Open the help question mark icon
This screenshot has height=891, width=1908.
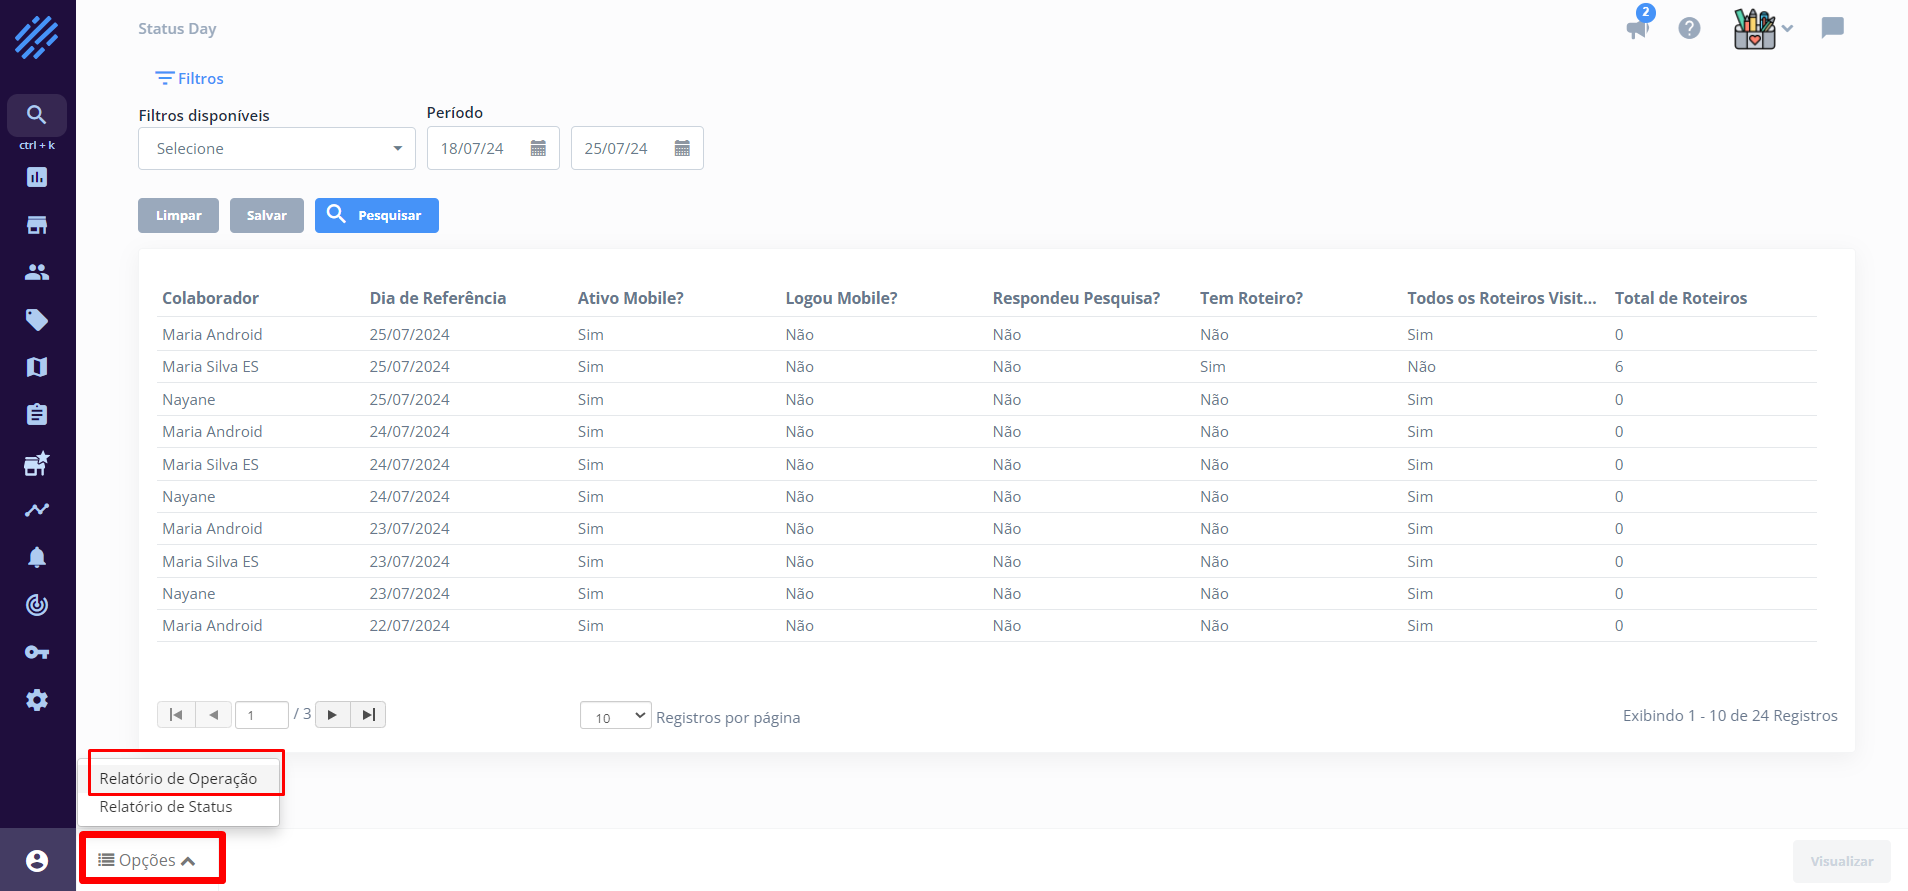1689,28
